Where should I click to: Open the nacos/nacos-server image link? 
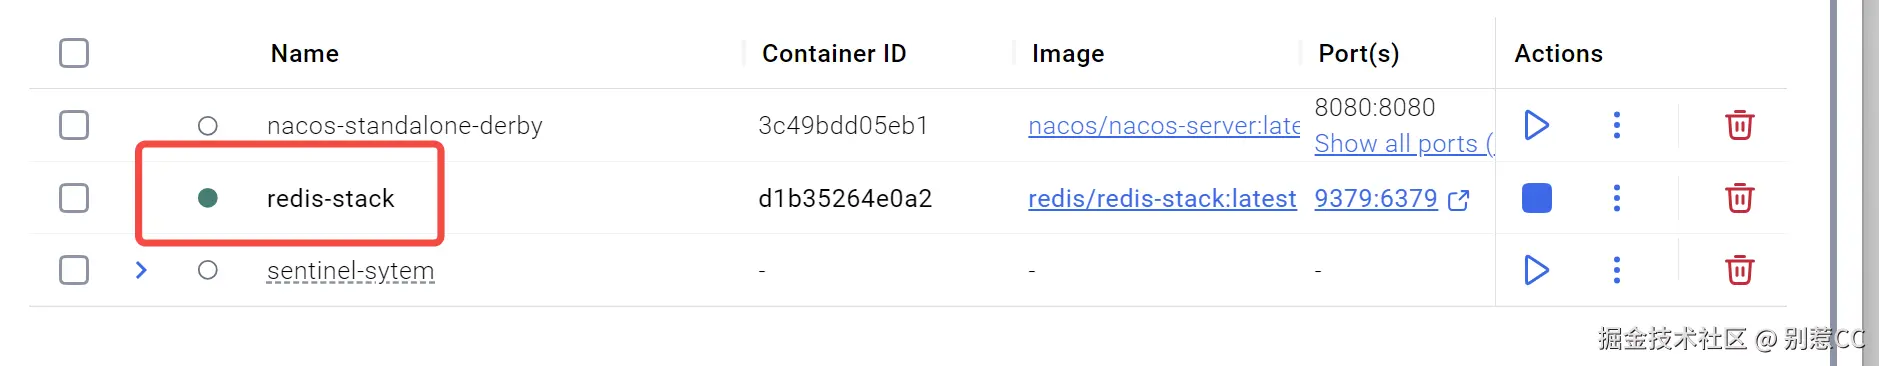(x=1164, y=126)
